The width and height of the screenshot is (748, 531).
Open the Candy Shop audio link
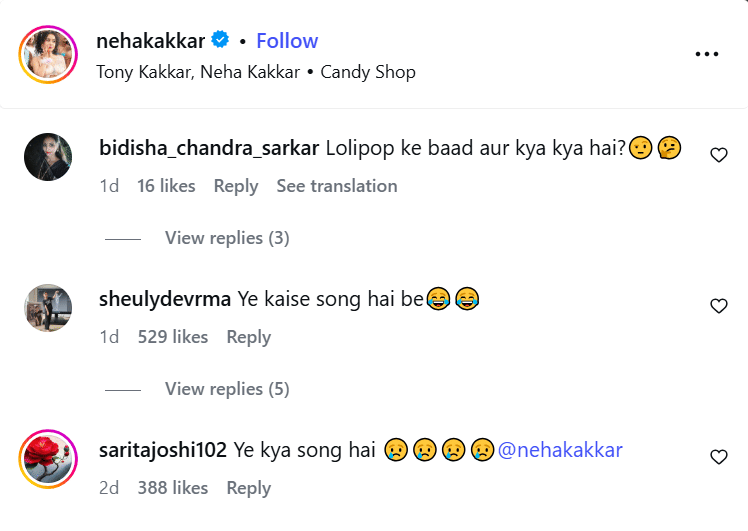click(368, 72)
